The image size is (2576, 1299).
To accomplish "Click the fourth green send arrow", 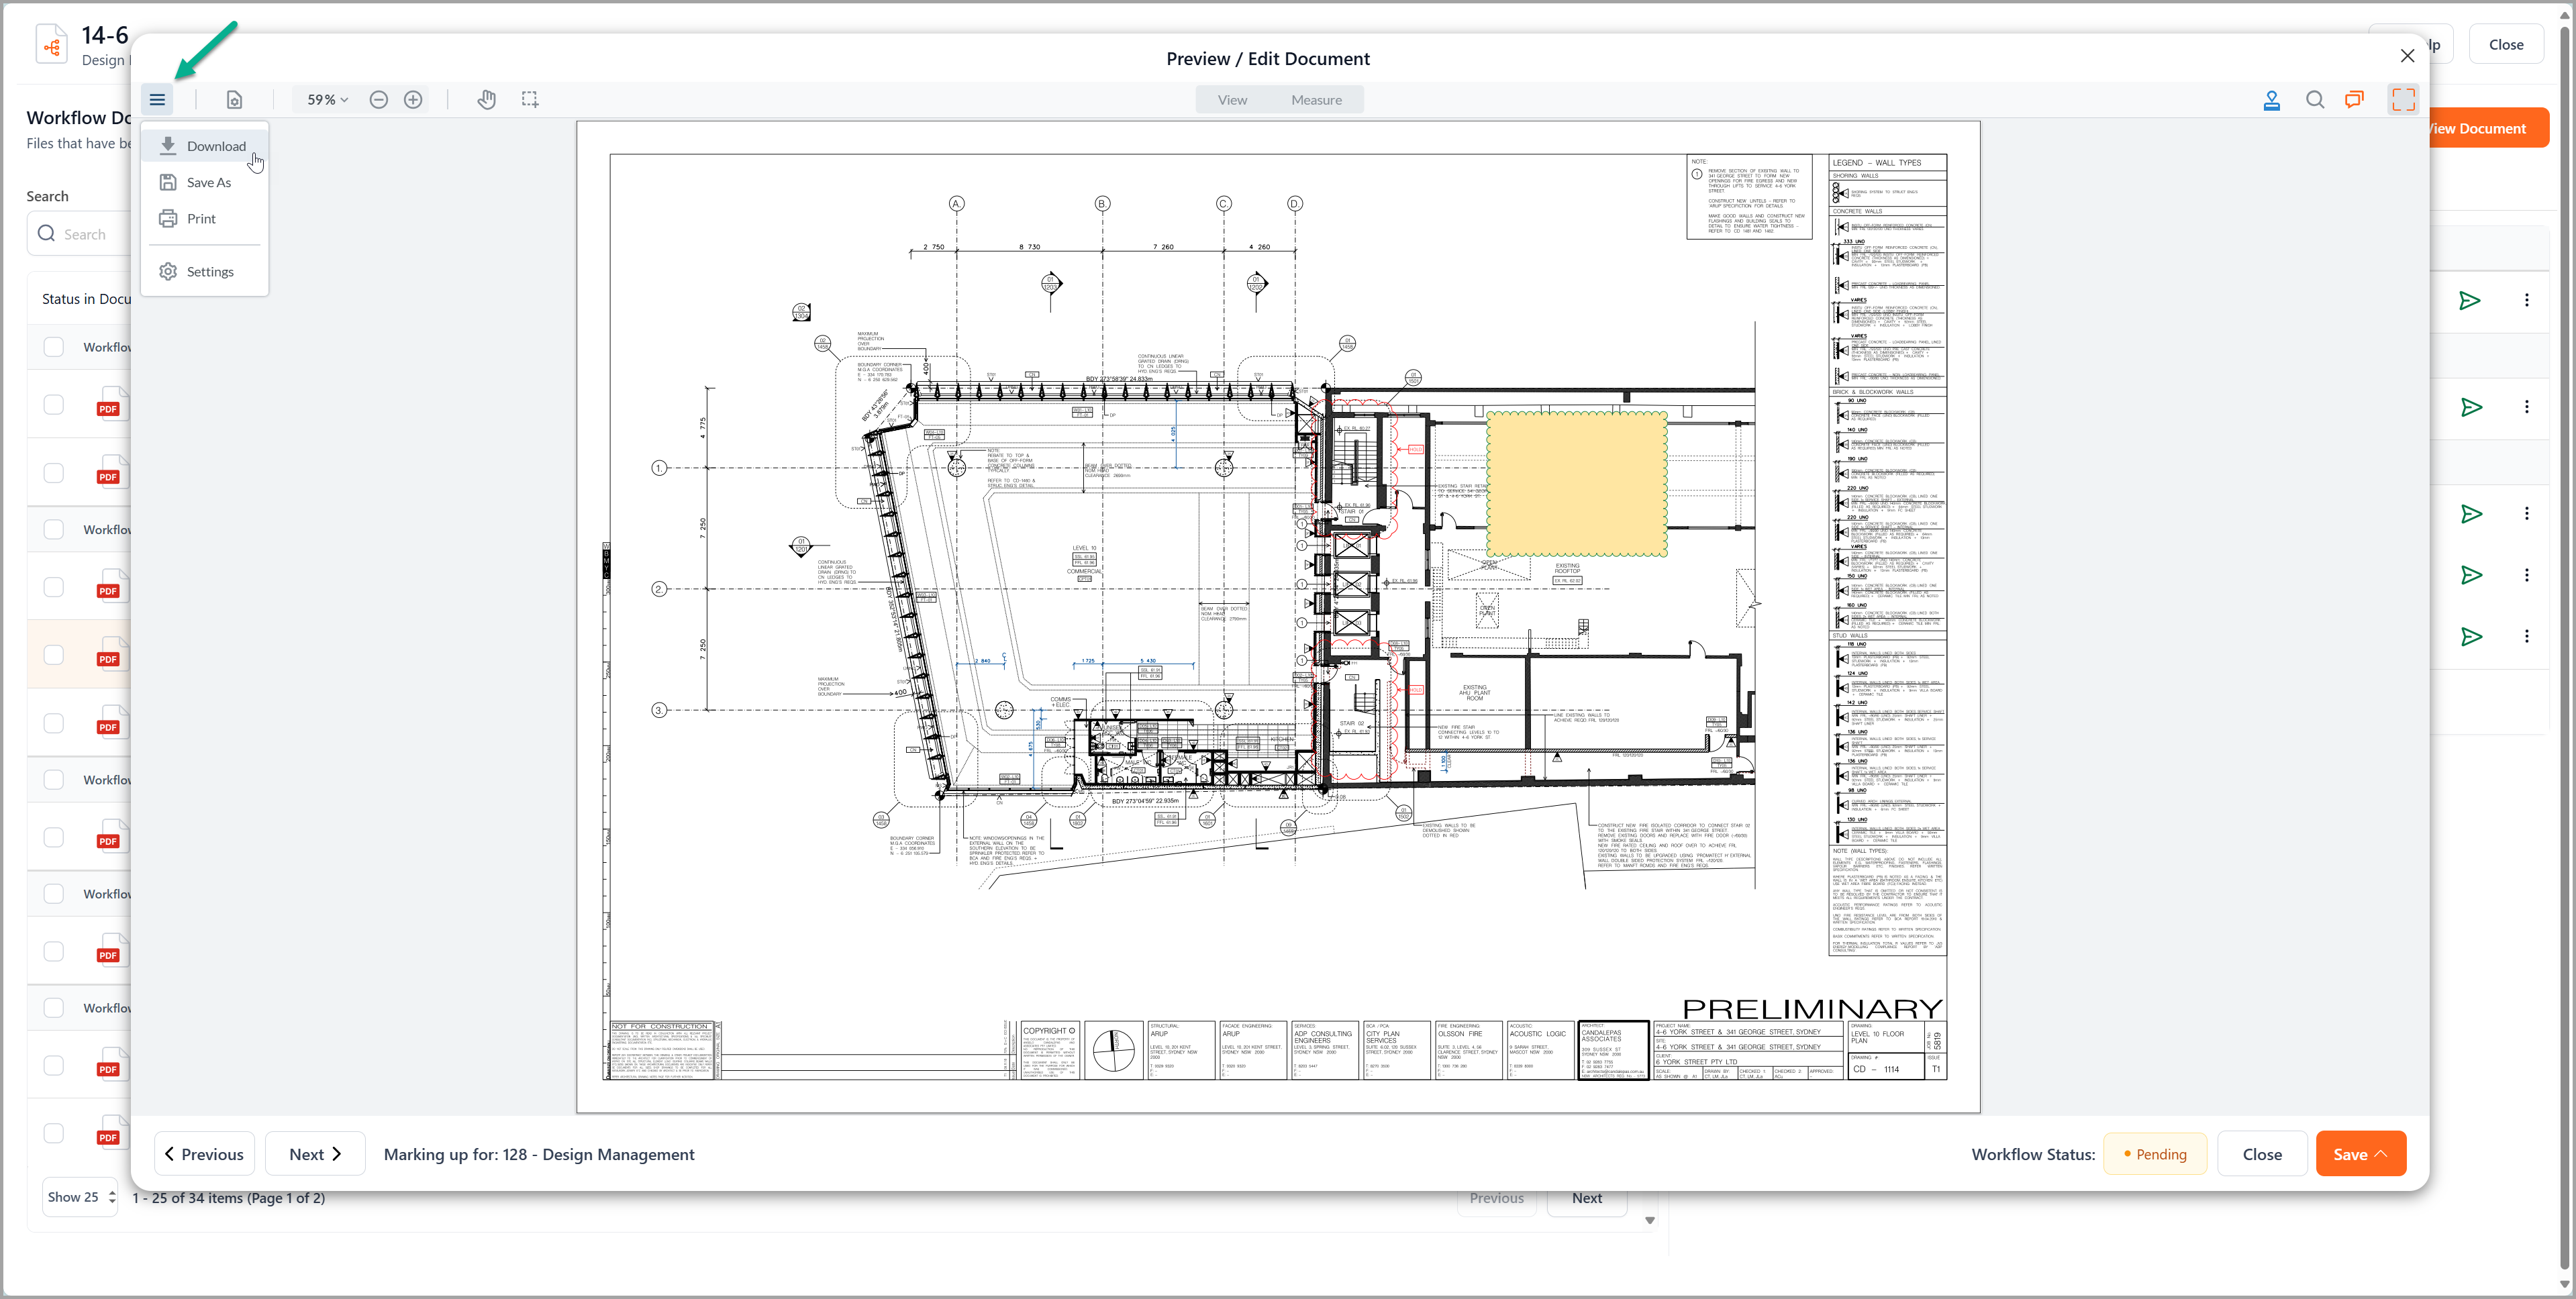I will coord(2471,575).
